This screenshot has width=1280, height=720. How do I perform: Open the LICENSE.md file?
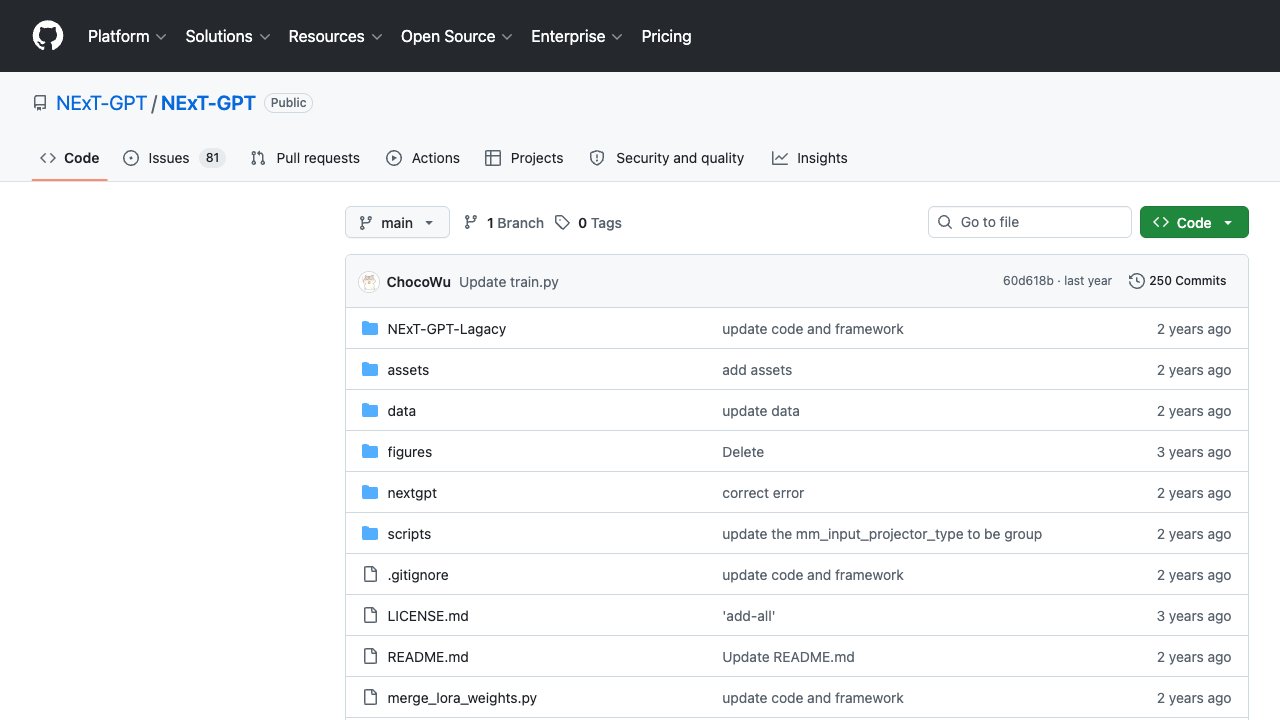click(x=428, y=616)
